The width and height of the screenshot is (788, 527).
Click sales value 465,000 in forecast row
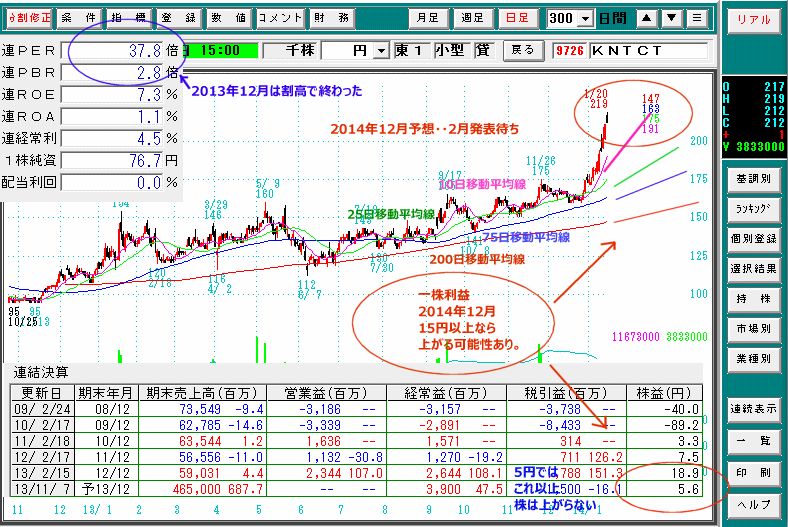(x=196, y=489)
